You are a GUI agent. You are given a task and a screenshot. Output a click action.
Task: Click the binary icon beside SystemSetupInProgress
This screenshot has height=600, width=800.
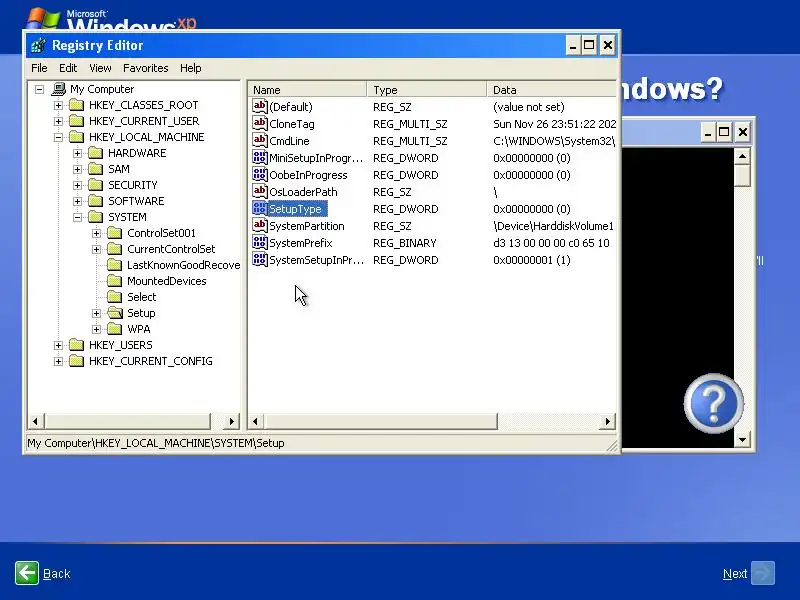[x=260, y=260]
